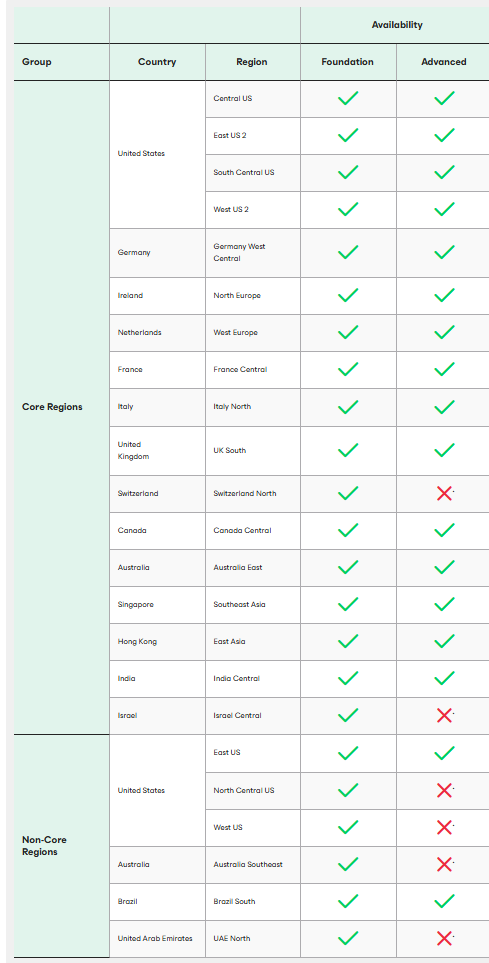The image size is (489, 963).
Task: Click the green check for Germany West Central Advanced
Action: coord(444,252)
